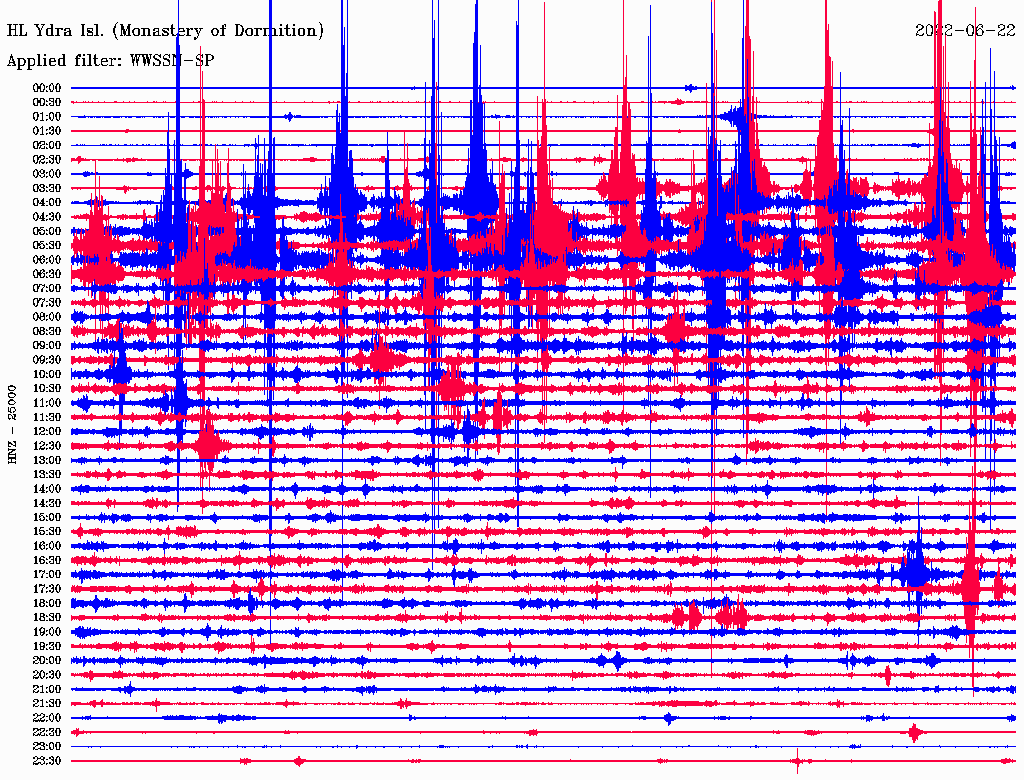Select the 07:30 time label
The height and width of the screenshot is (780, 1024).
click(x=47, y=302)
